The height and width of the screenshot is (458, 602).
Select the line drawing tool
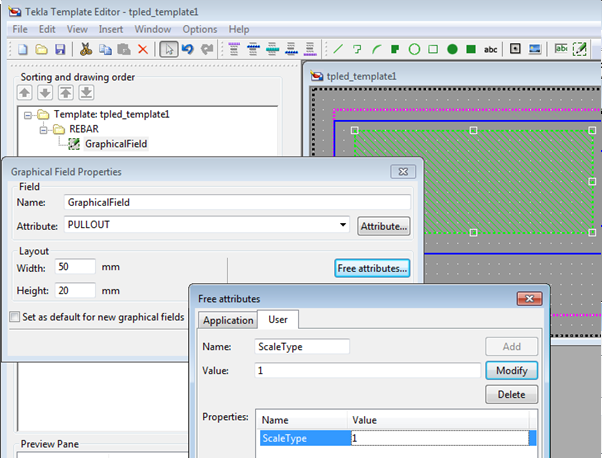pos(338,49)
